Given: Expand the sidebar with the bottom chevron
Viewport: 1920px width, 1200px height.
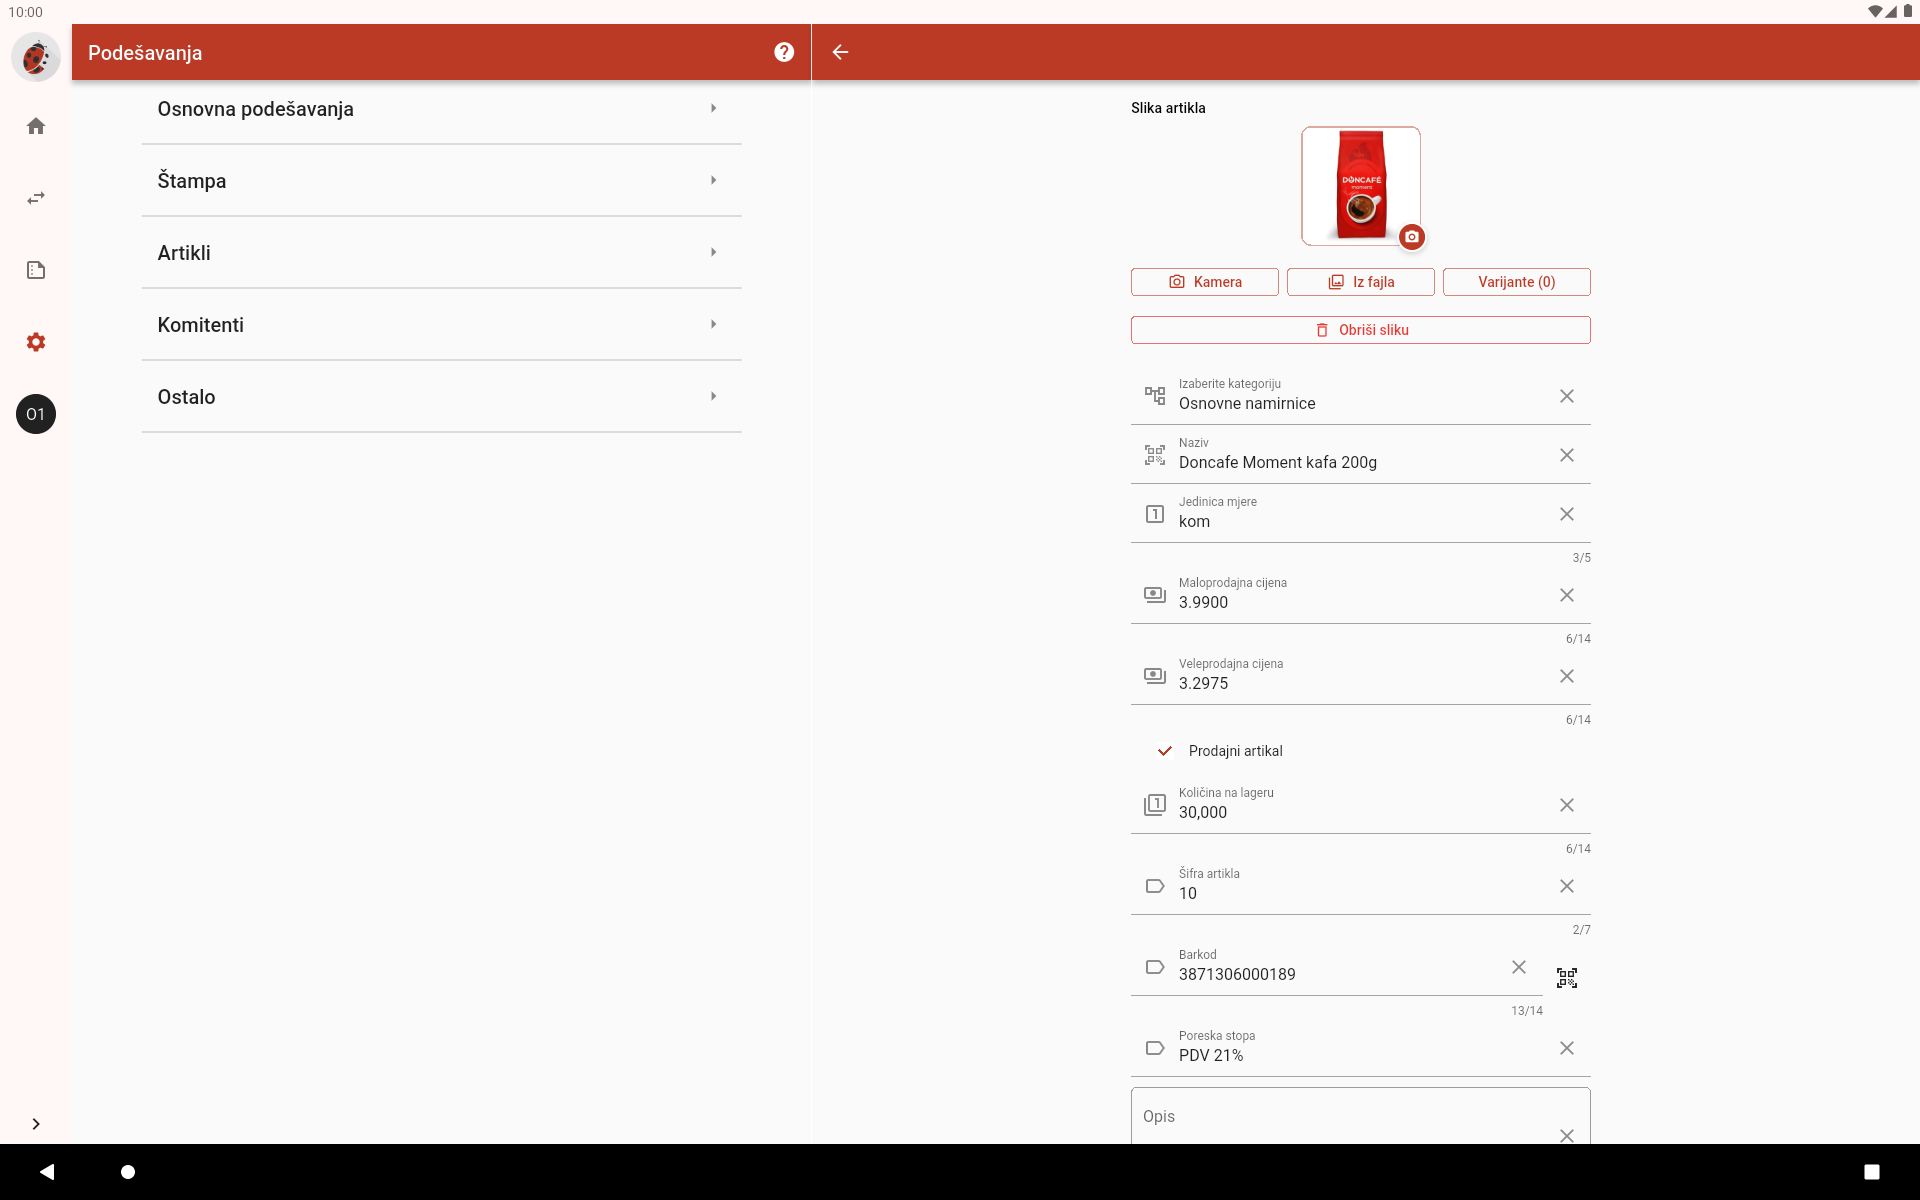Looking at the screenshot, I should click(36, 1124).
